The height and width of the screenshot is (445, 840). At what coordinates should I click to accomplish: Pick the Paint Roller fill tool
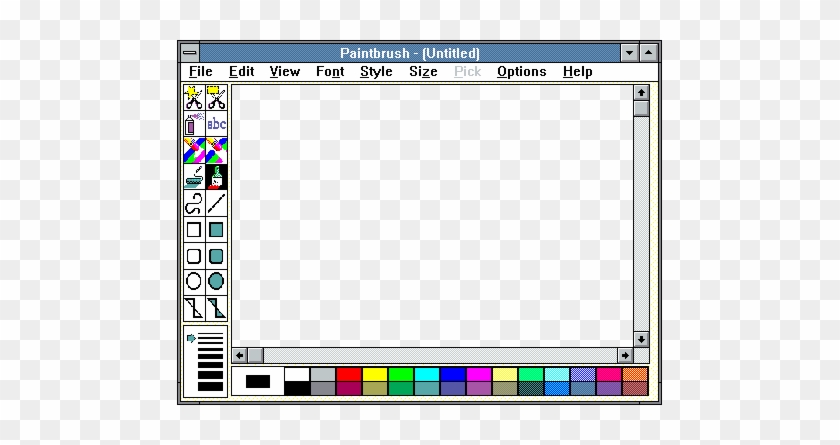(x=194, y=177)
